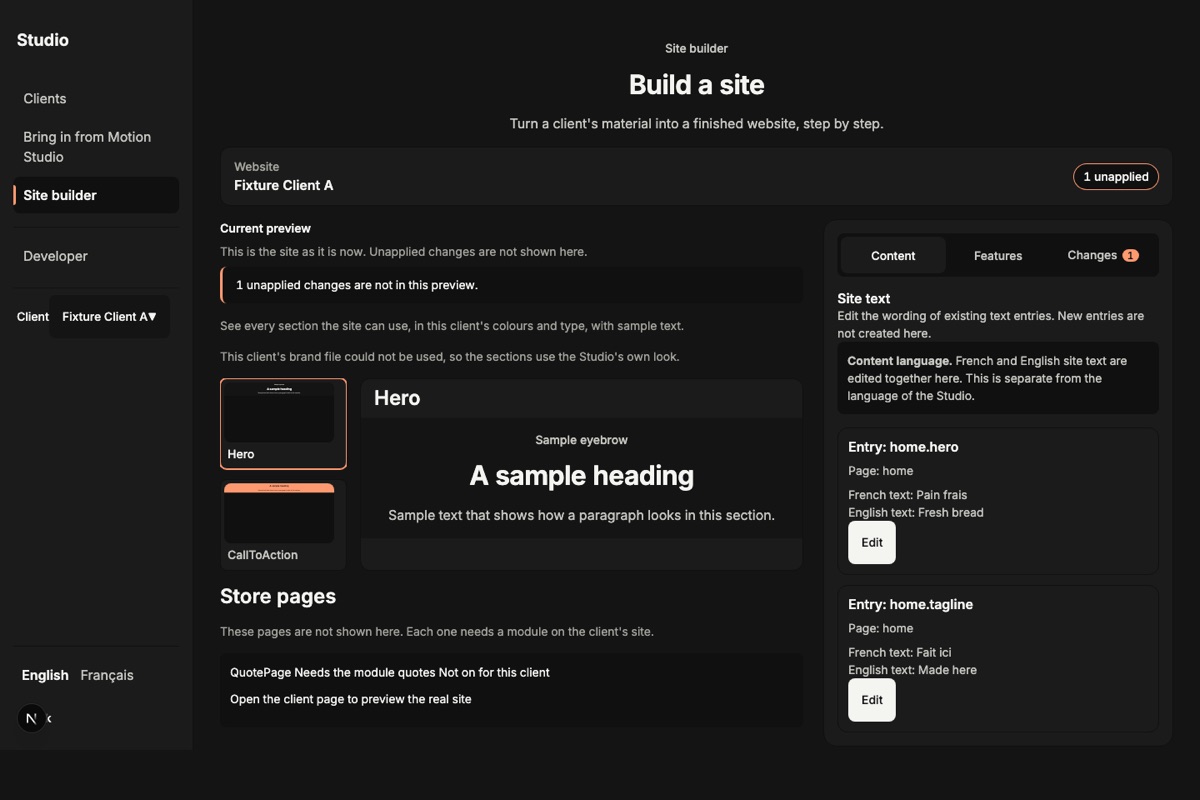Click 'Open the client page to preview' text
Screen dimensions: 1200x800
[x=351, y=699]
